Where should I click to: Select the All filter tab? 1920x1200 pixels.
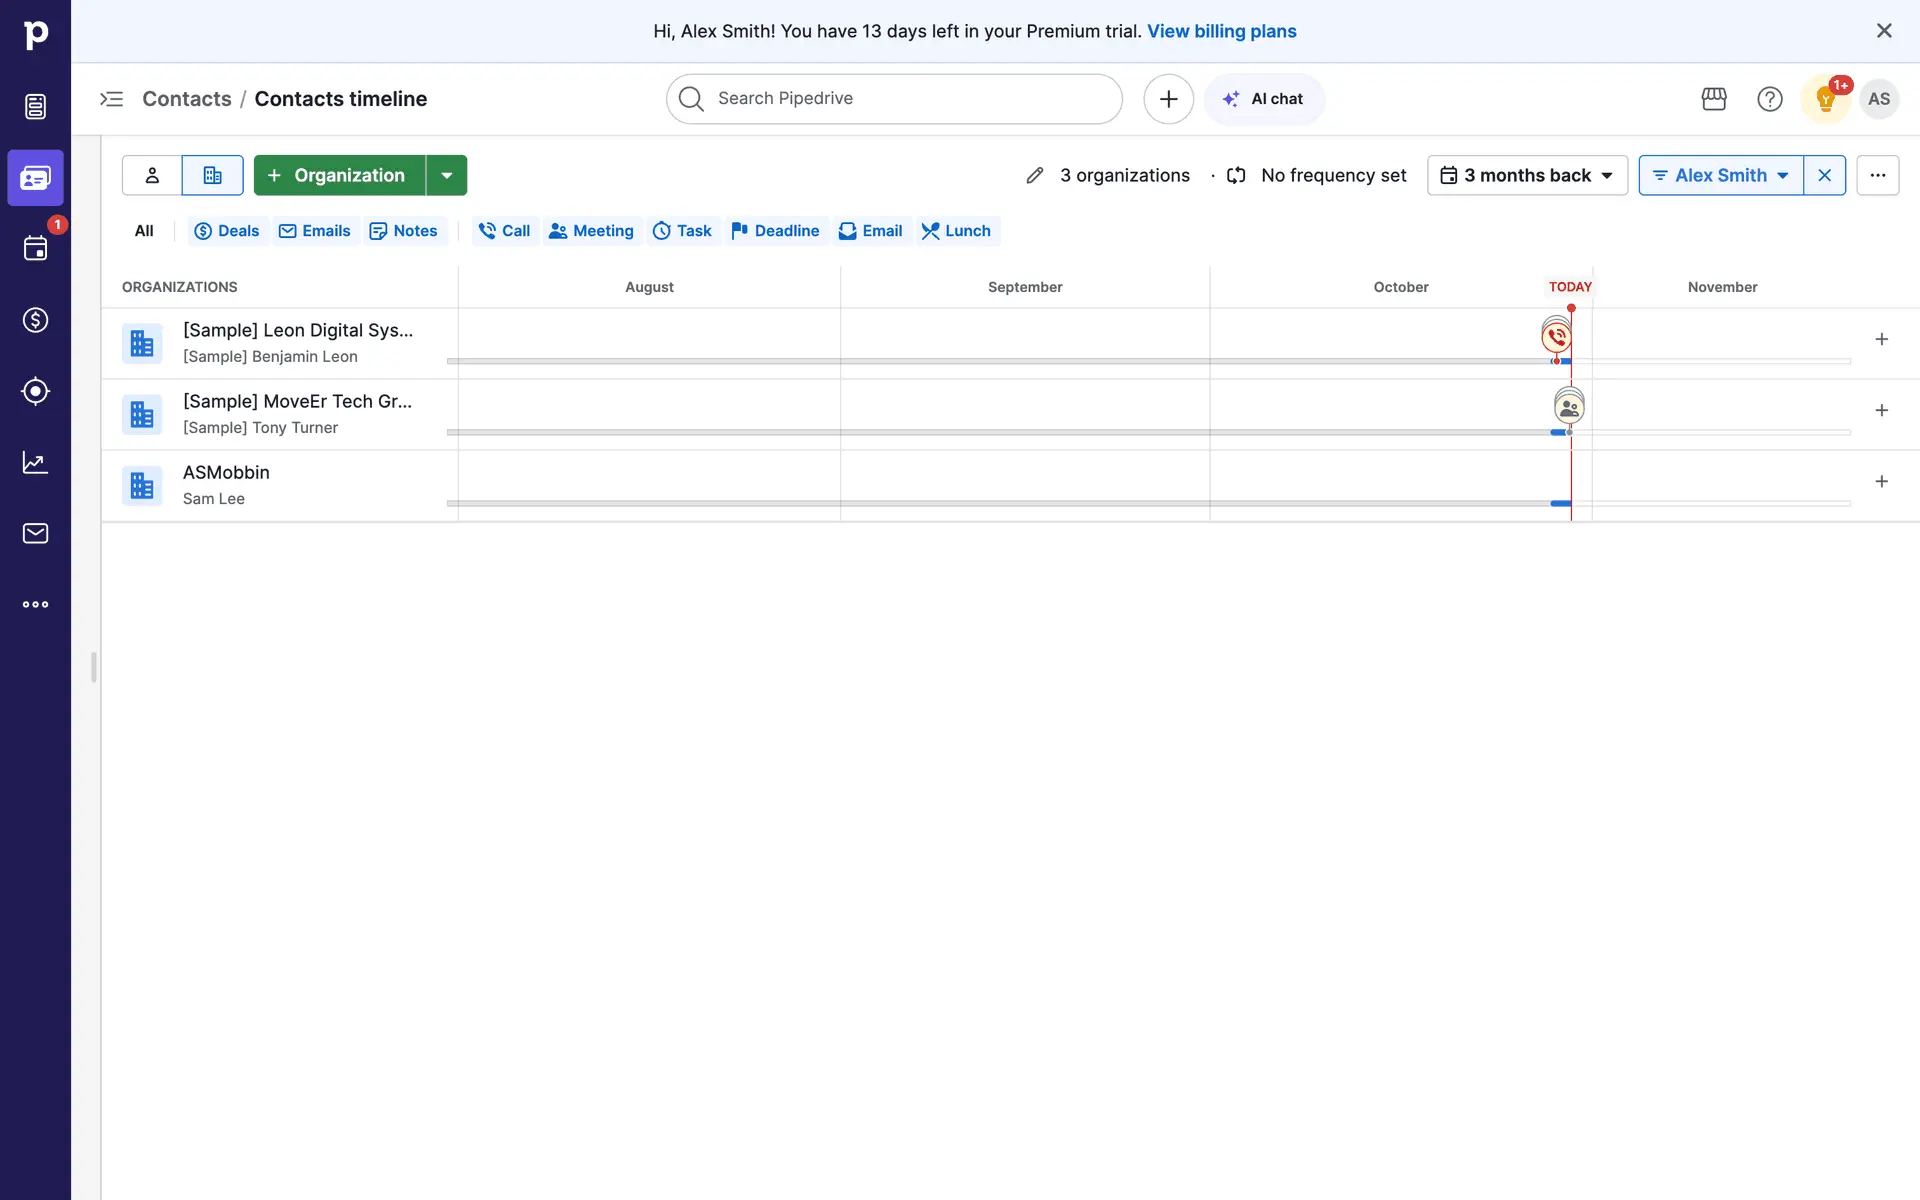click(144, 231)
